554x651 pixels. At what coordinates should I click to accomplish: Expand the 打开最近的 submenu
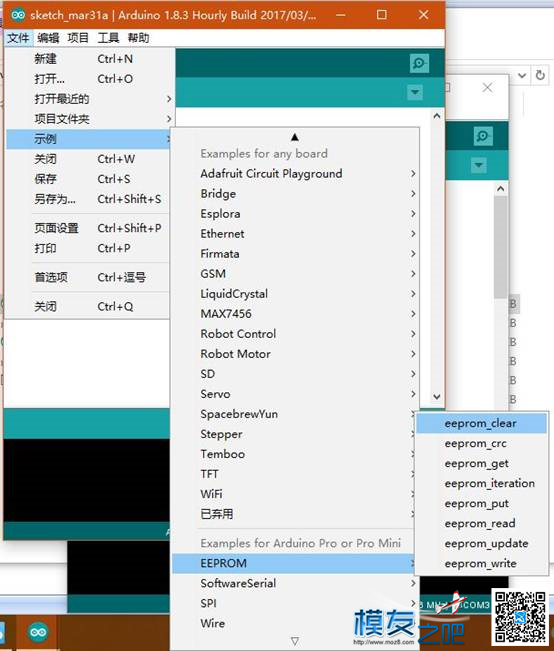pos(89,99)
